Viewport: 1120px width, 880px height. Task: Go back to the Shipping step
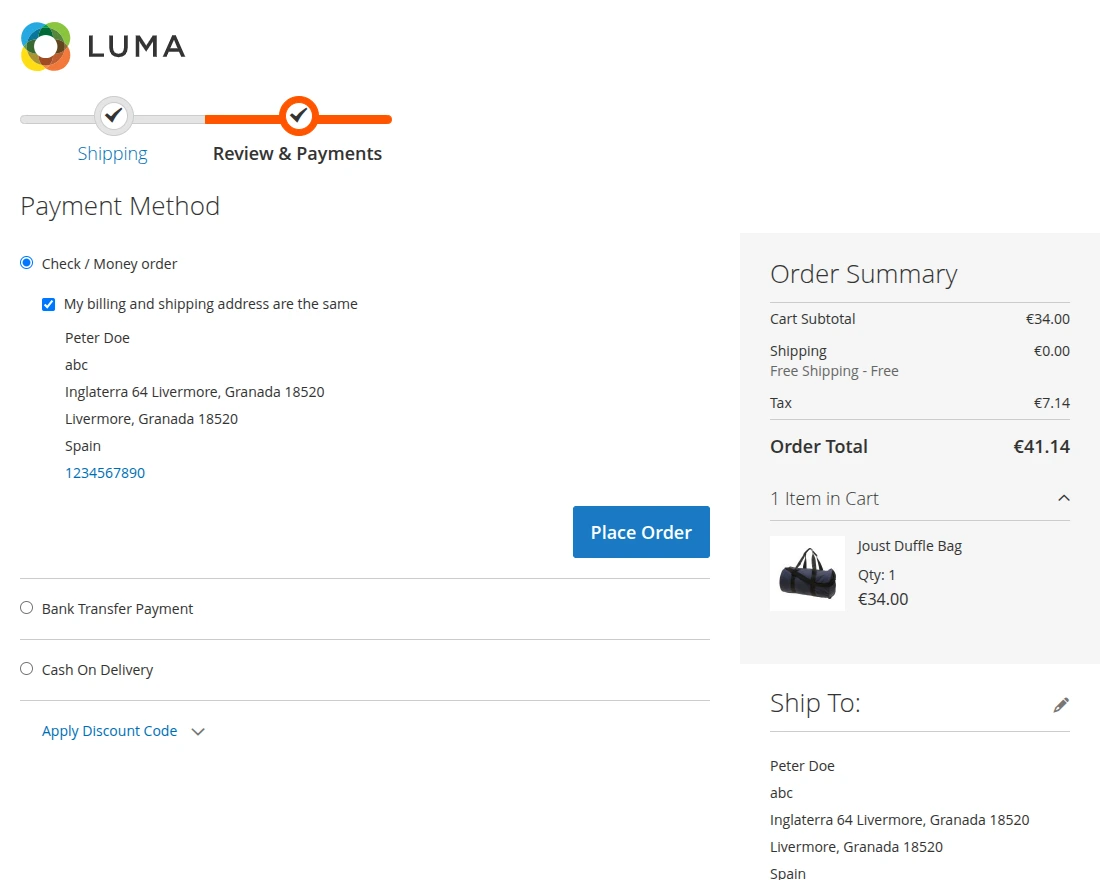coord(113,153)
